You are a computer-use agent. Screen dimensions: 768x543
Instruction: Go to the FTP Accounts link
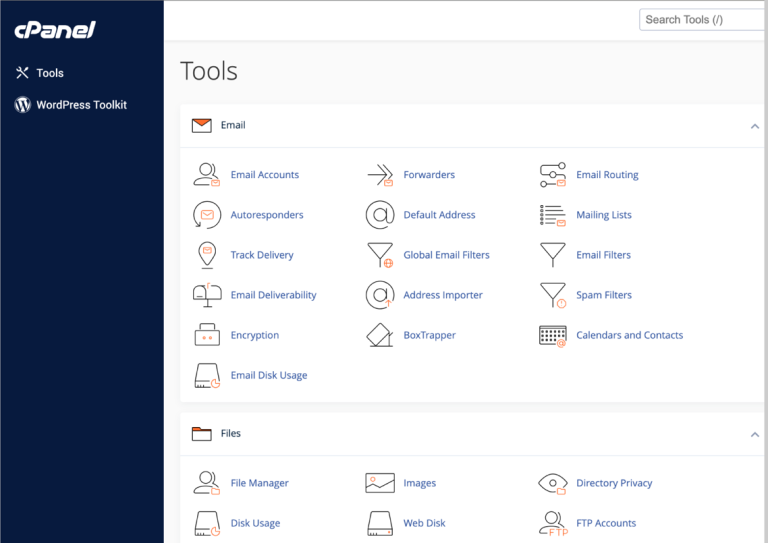pyautogui.click(x=606, y=523)
